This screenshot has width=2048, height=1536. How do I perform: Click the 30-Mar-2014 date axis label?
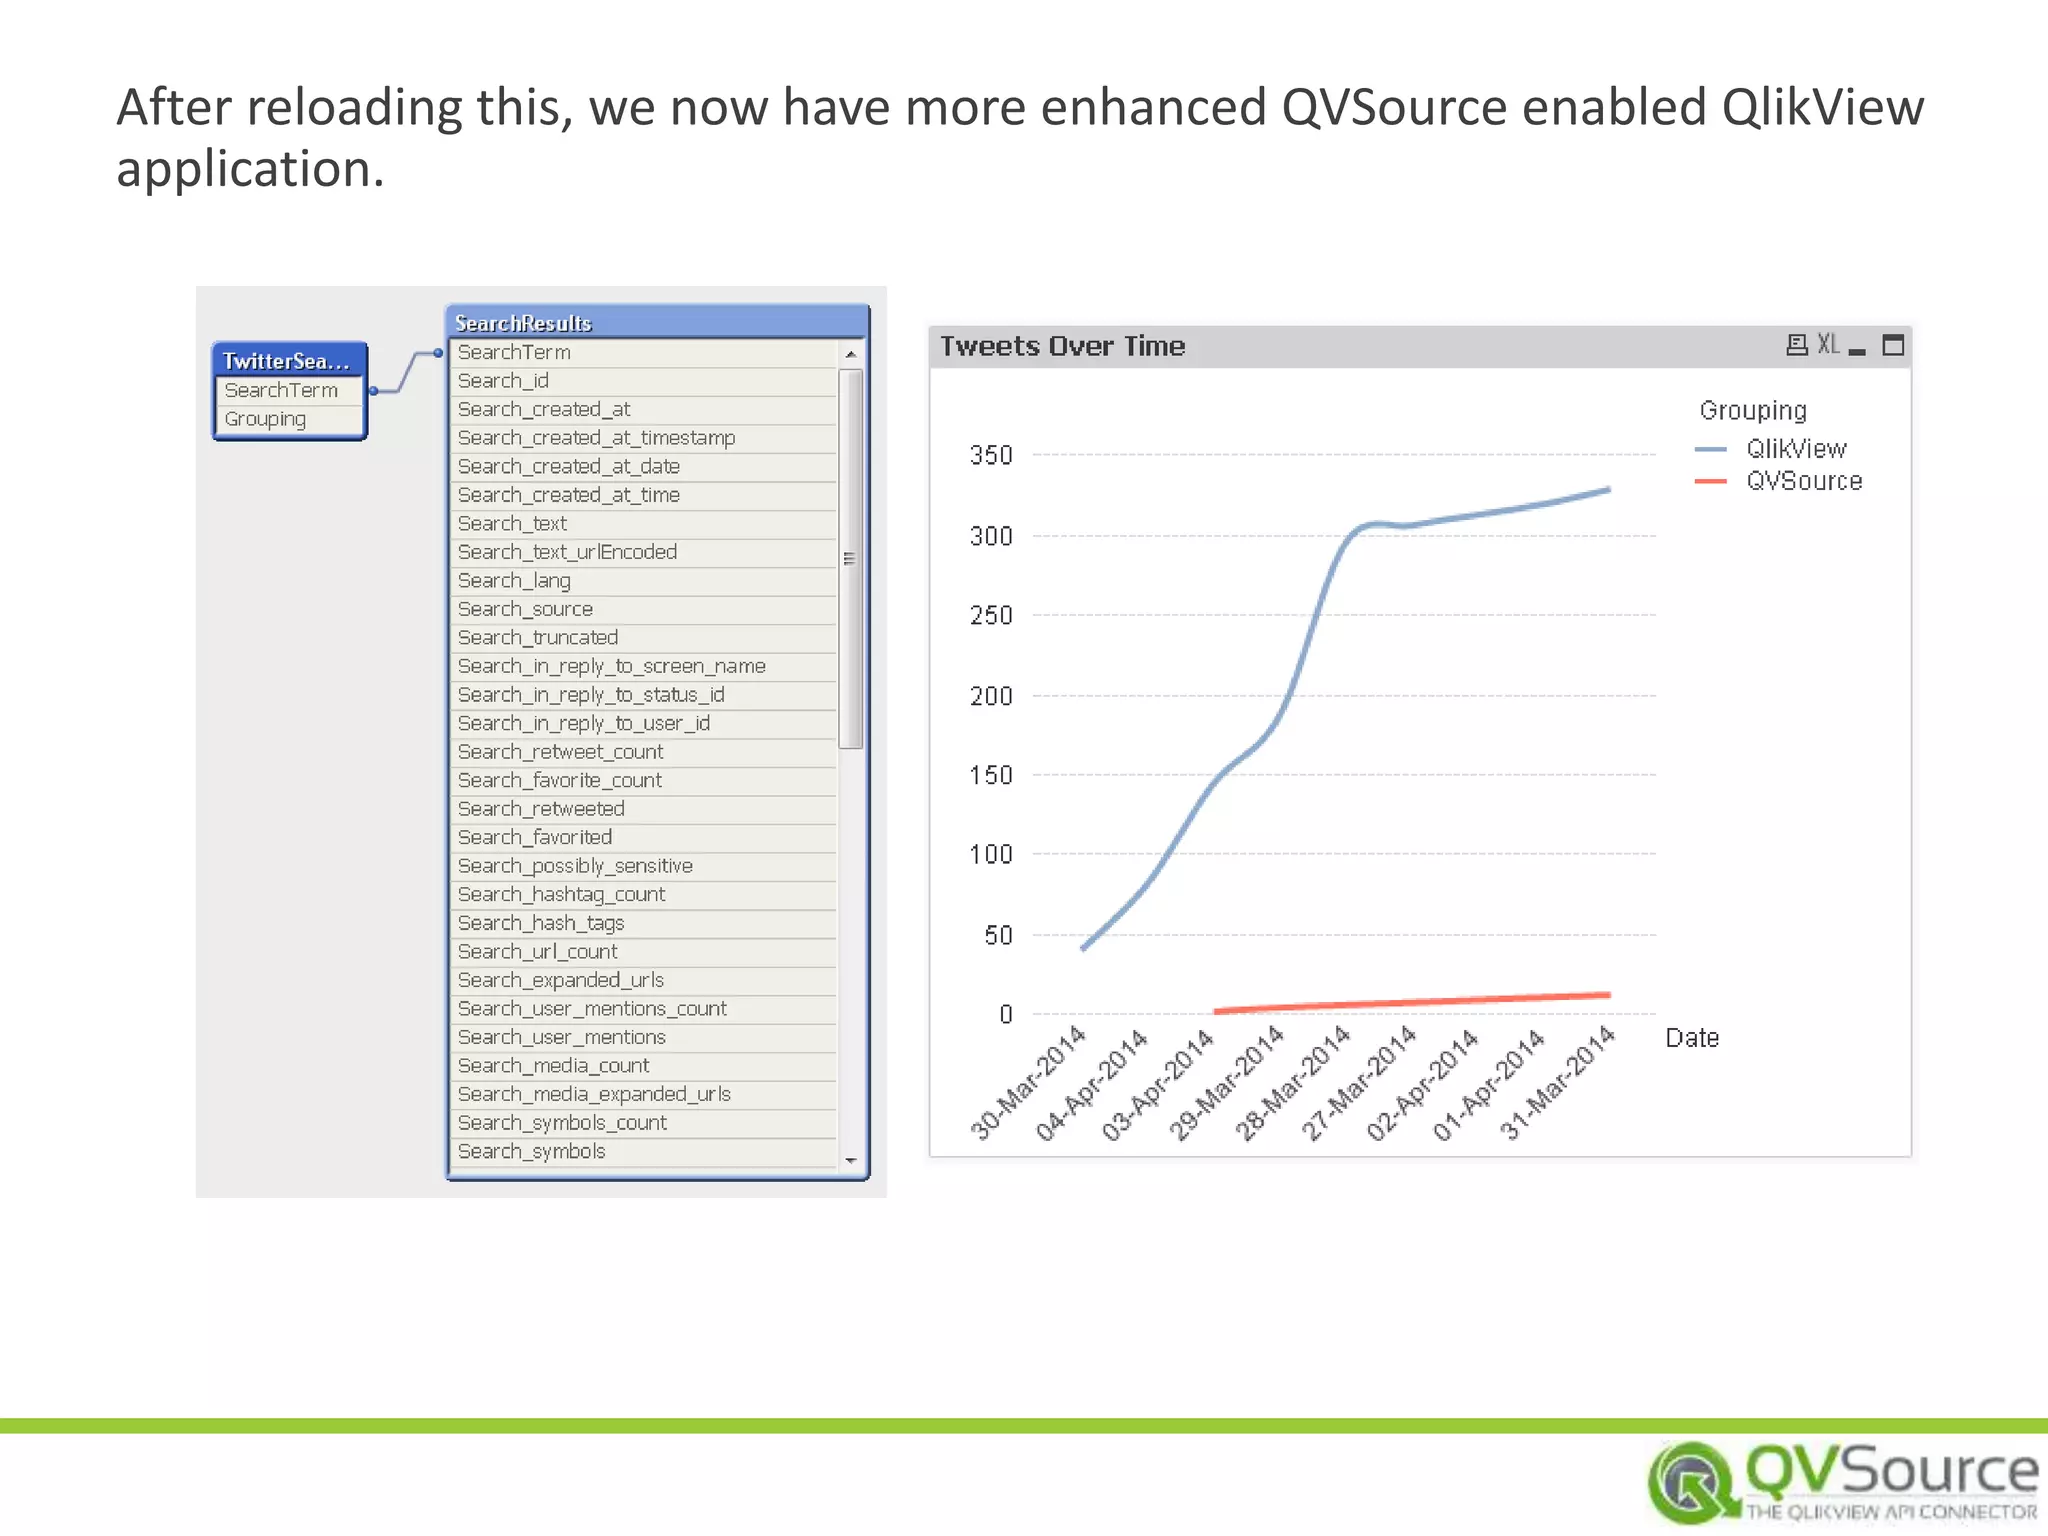pyautogui.click(x=1029, y=1083)
